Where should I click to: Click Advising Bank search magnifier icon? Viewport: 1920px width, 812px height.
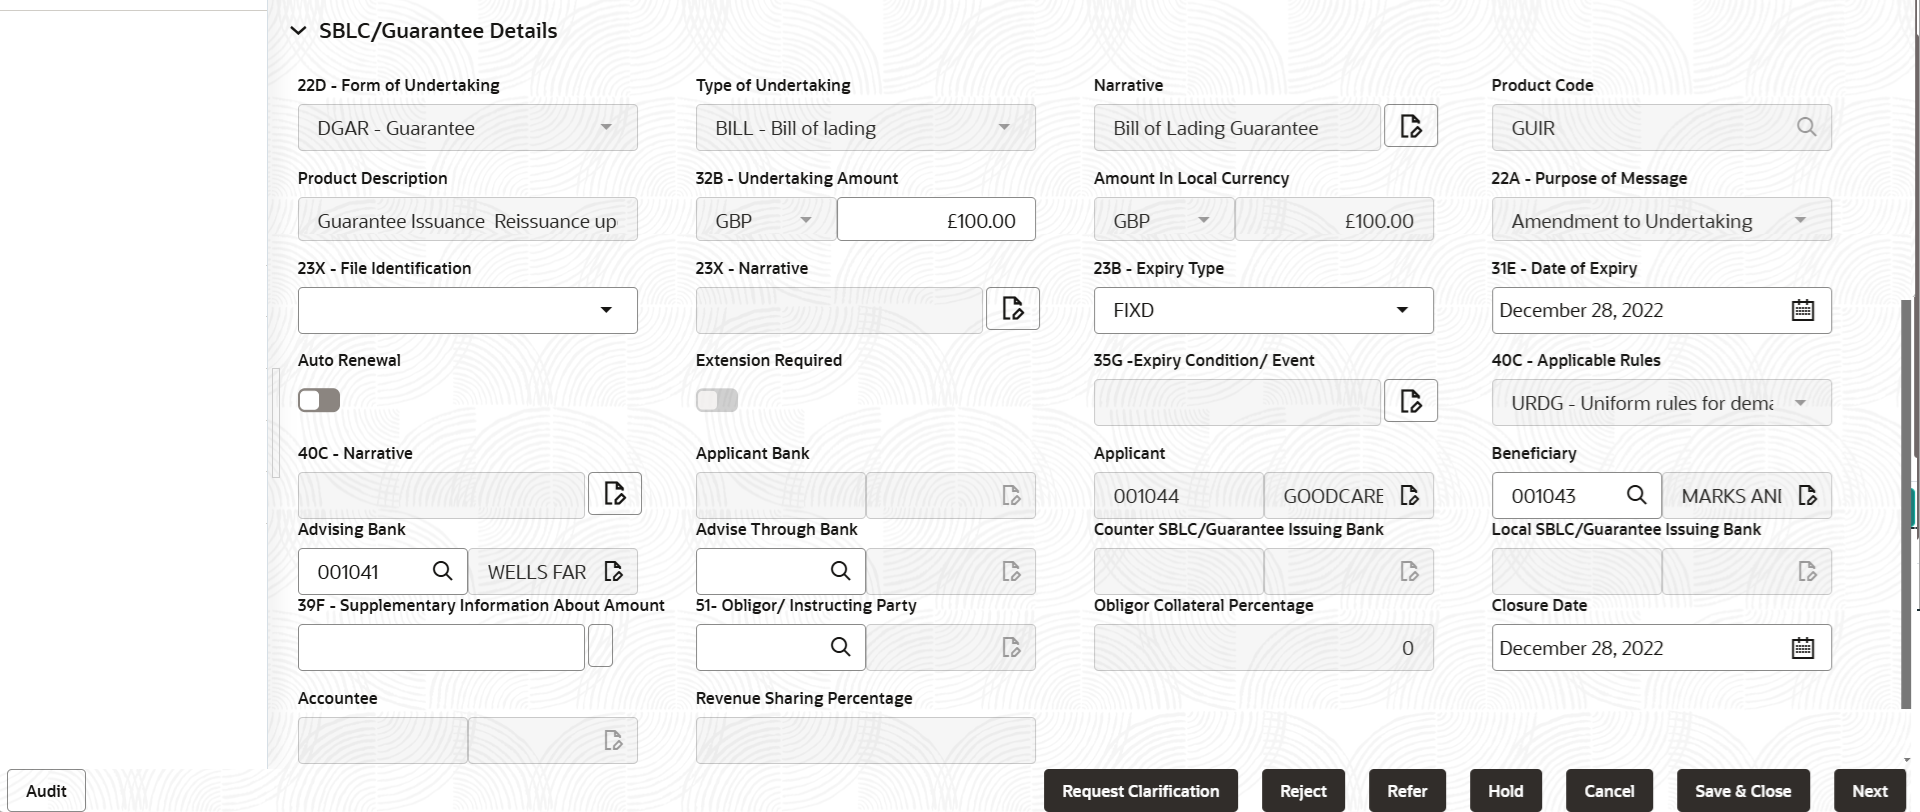click(x=442, y=571)
